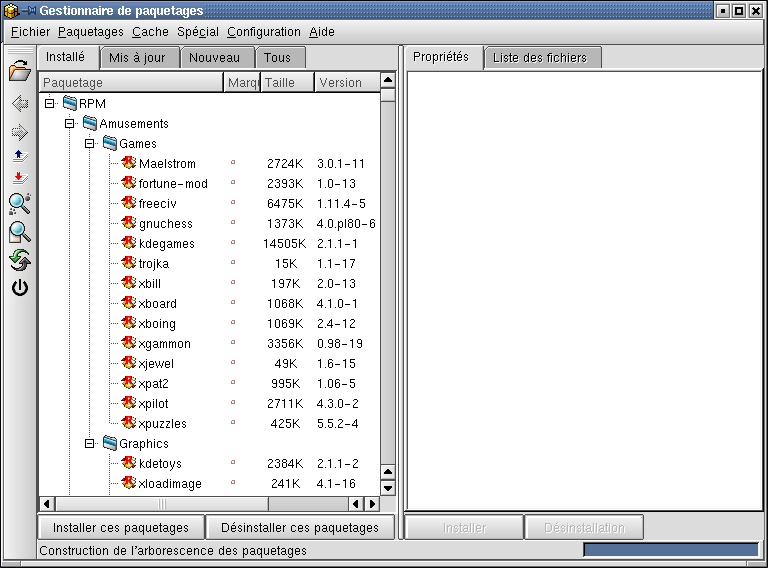
Task: Collapse the Amusements category
Action: click(x=69, y=123)
